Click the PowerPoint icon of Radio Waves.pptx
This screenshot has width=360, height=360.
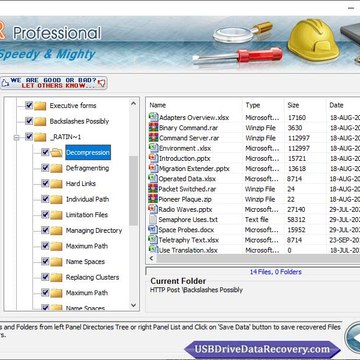tap(153, 209)
